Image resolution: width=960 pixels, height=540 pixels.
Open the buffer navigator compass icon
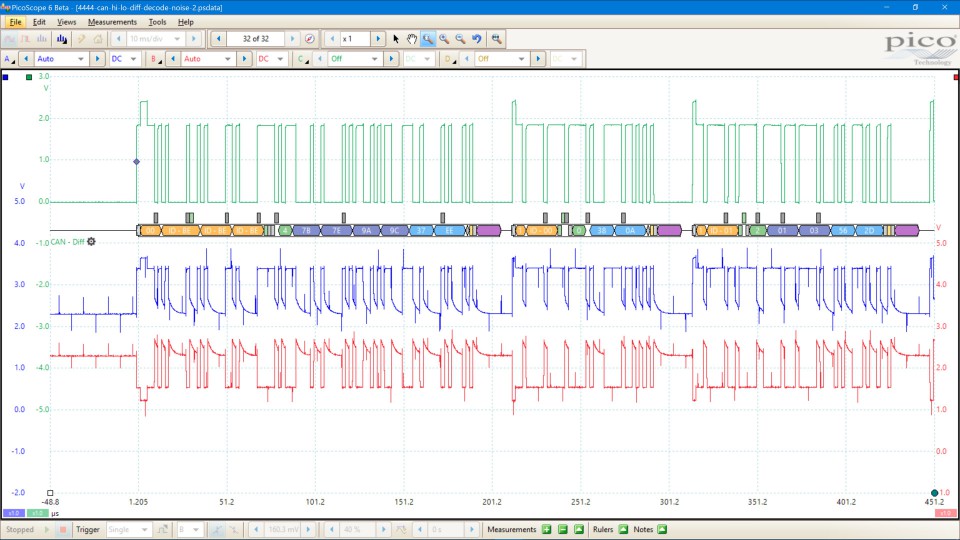pyautogui.click(x=309, y=39)
